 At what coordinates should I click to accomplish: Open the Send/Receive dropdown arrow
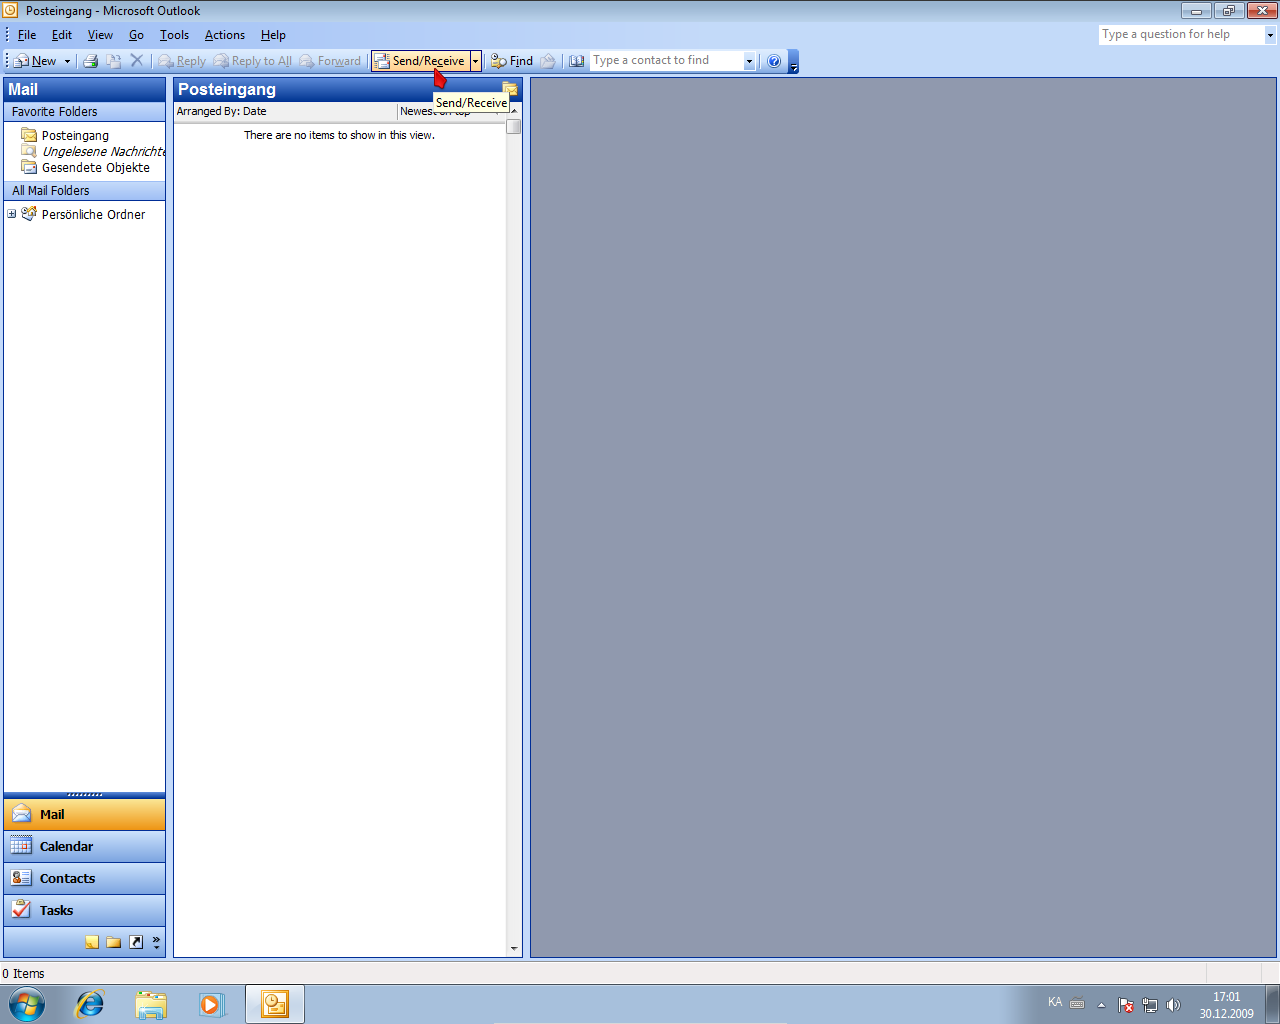(x=476, y=61)
